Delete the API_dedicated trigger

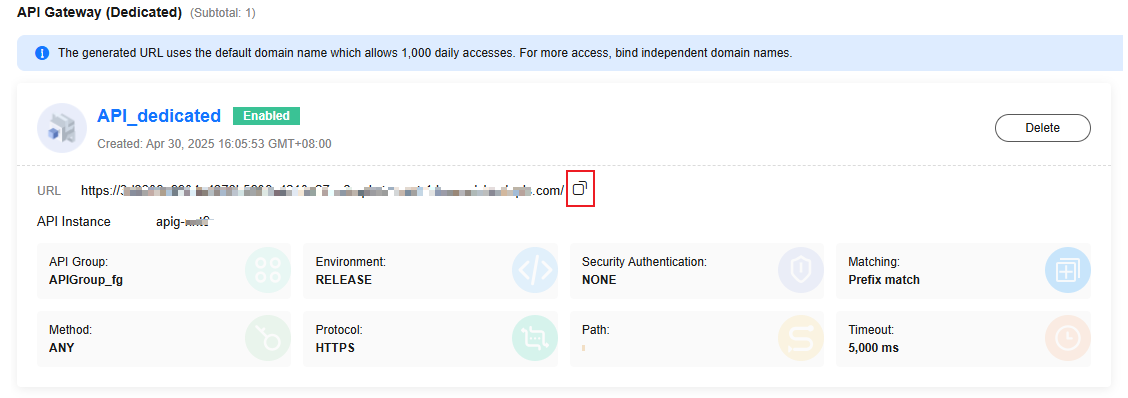(1042, 128)
